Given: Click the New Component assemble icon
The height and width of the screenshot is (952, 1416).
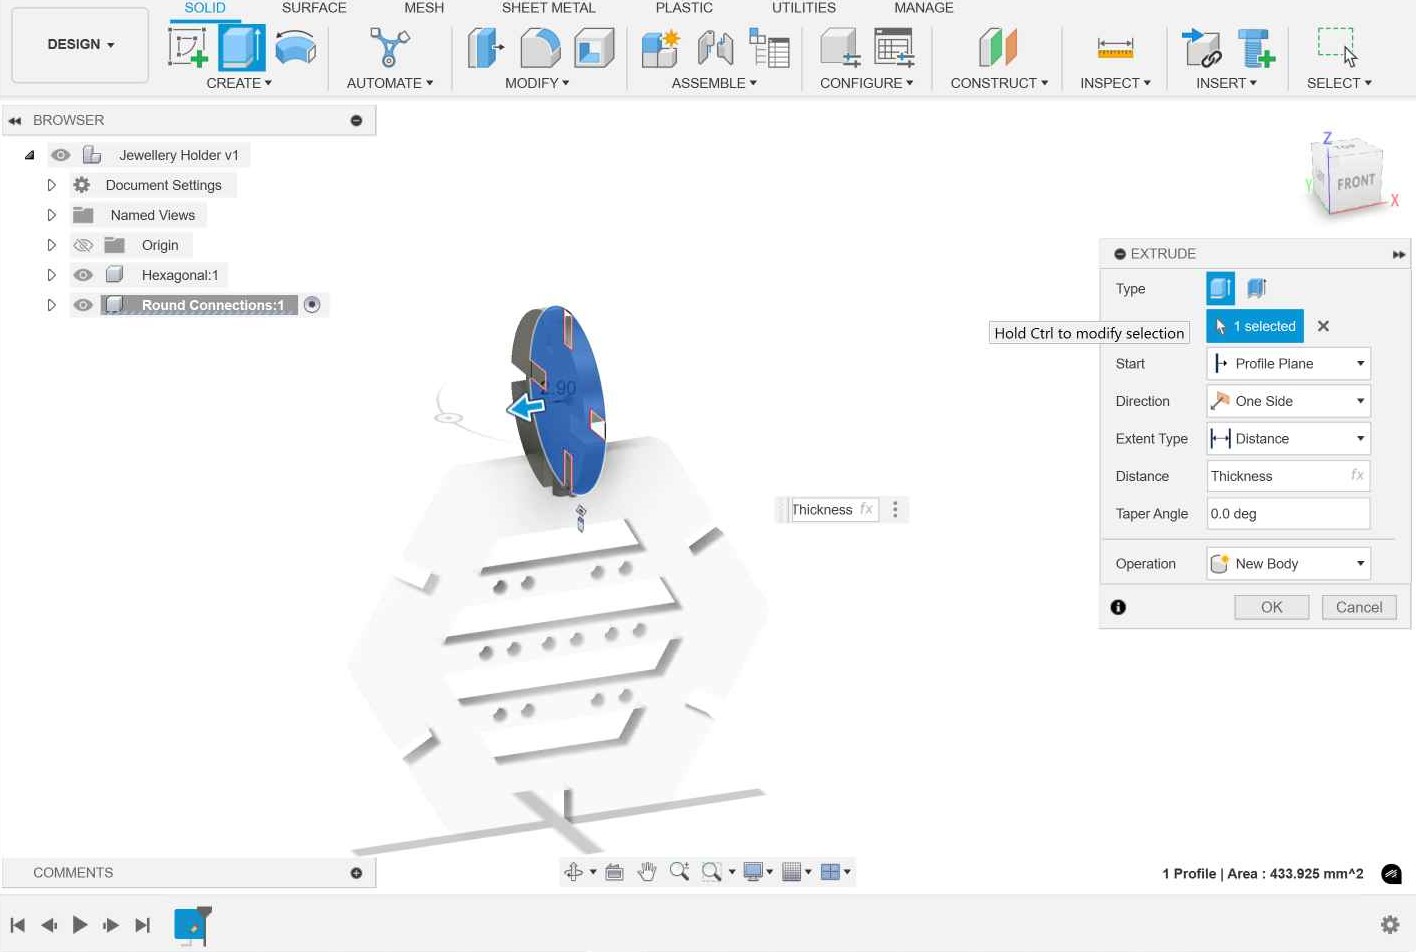Looking at the screenshot, I should point(661,47).
